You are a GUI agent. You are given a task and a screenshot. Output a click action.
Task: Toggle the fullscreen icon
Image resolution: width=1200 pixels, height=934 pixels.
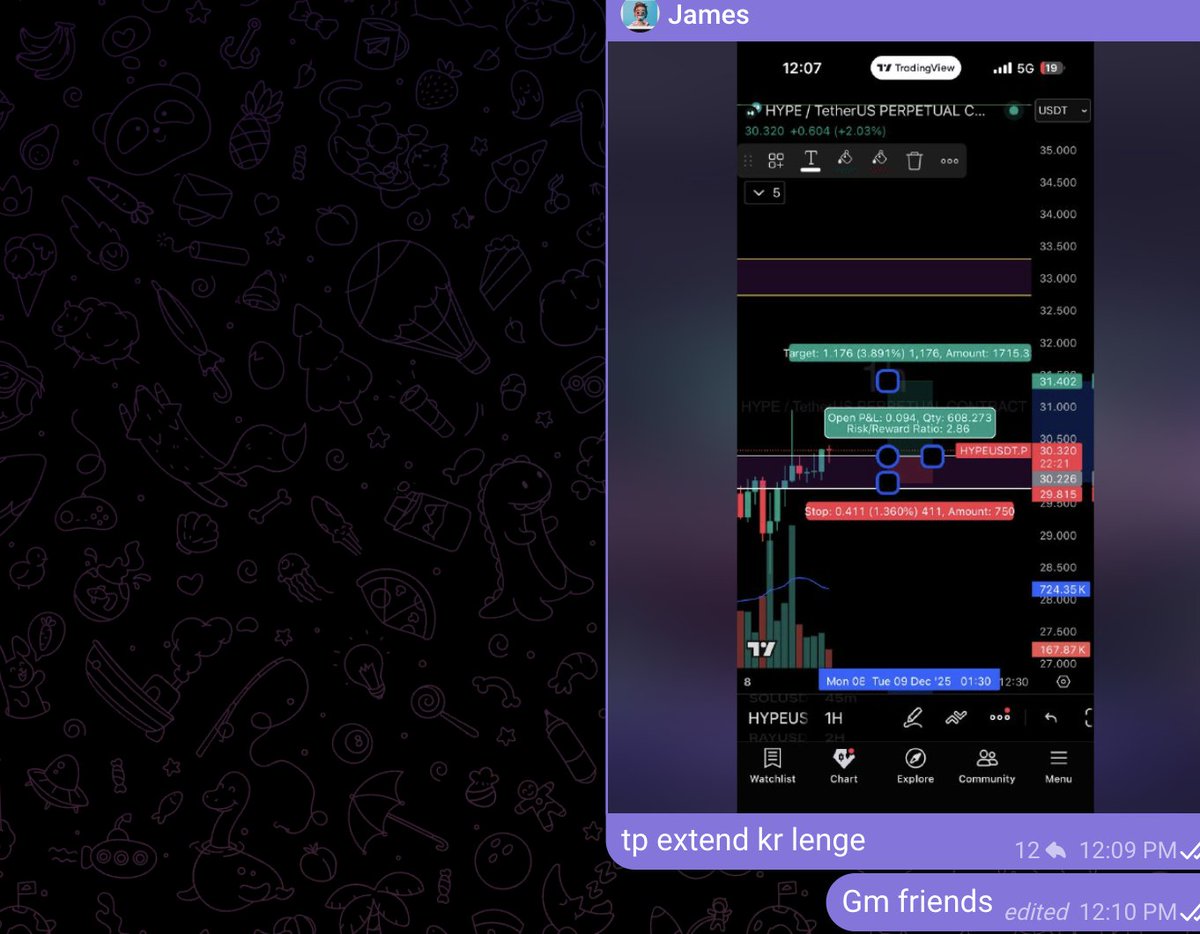click(x=1088, y=717)
